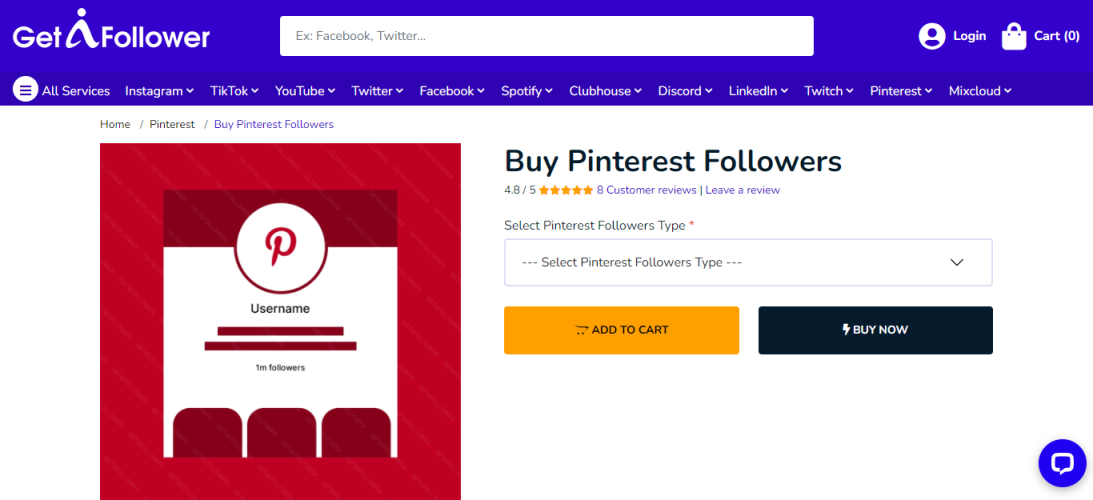Open the Discord menu item
Image resolution: width=1093 pixels, height=500 pixels.
[685, 91]
